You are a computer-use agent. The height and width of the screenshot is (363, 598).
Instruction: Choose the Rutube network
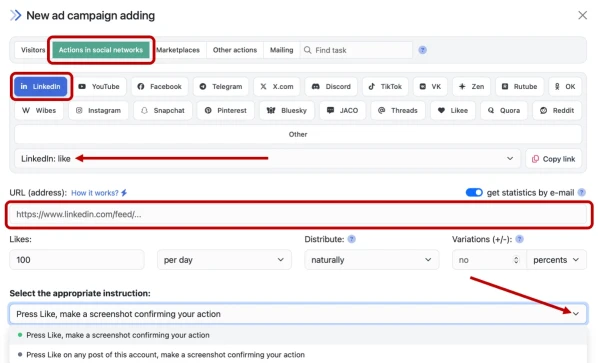pyautogui.click(x=519, y=87)
